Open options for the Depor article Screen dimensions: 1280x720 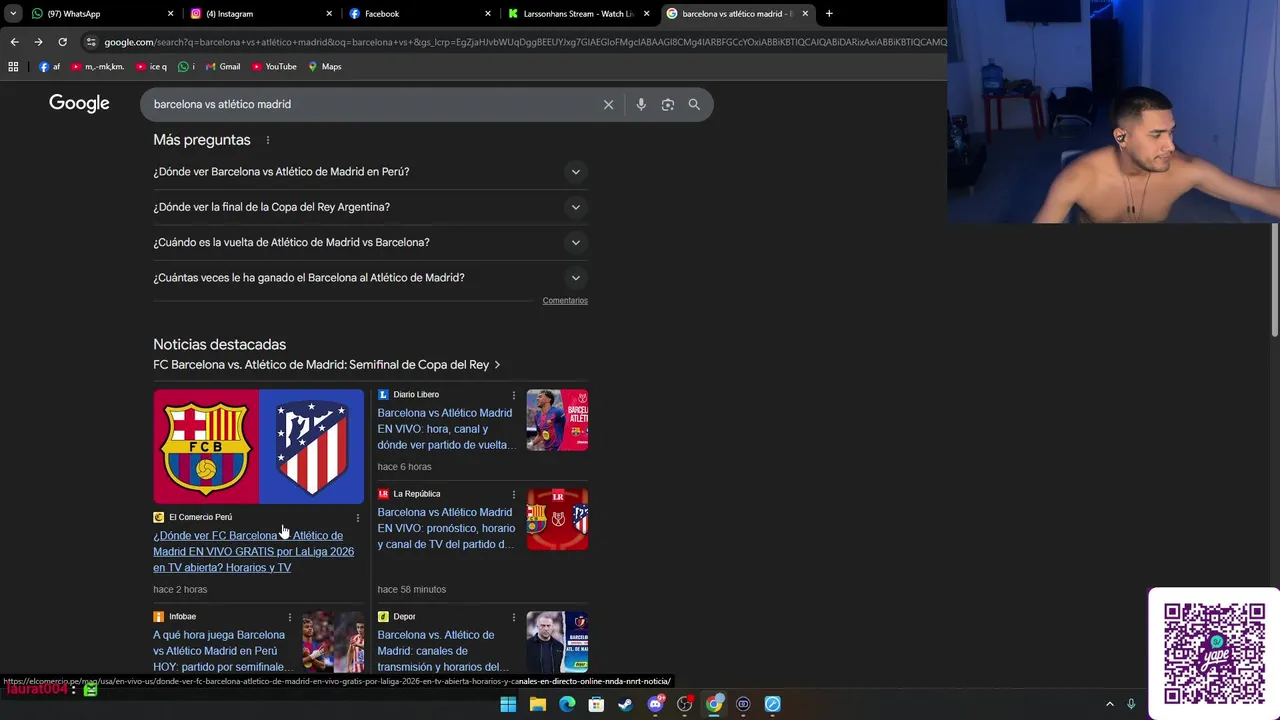tap(514, 617)
